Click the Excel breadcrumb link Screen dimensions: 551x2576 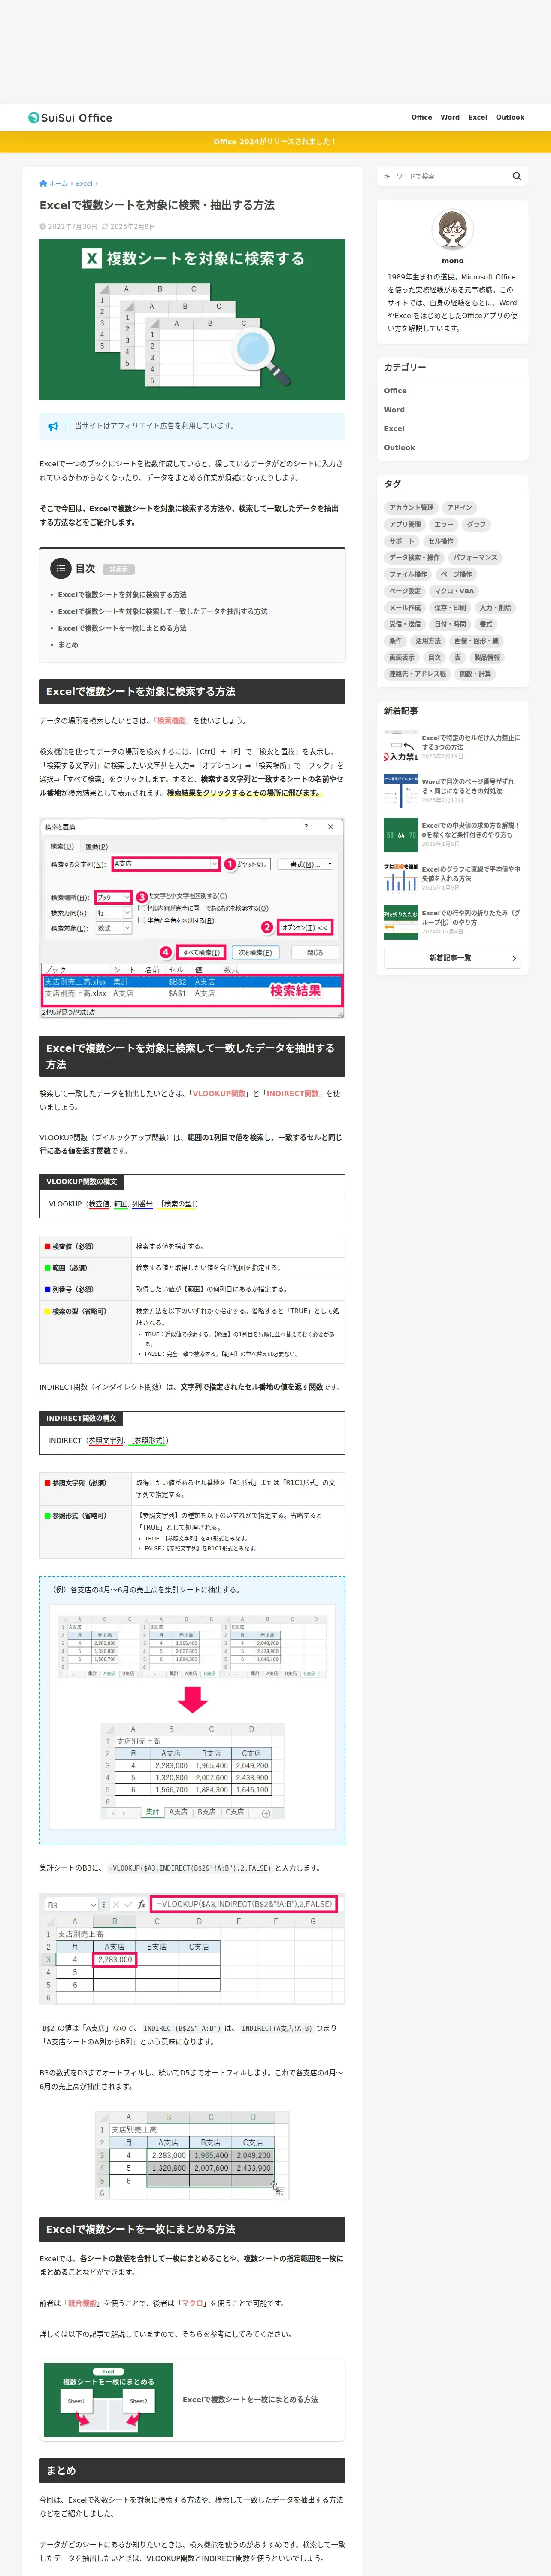click(x=84, y=184)
